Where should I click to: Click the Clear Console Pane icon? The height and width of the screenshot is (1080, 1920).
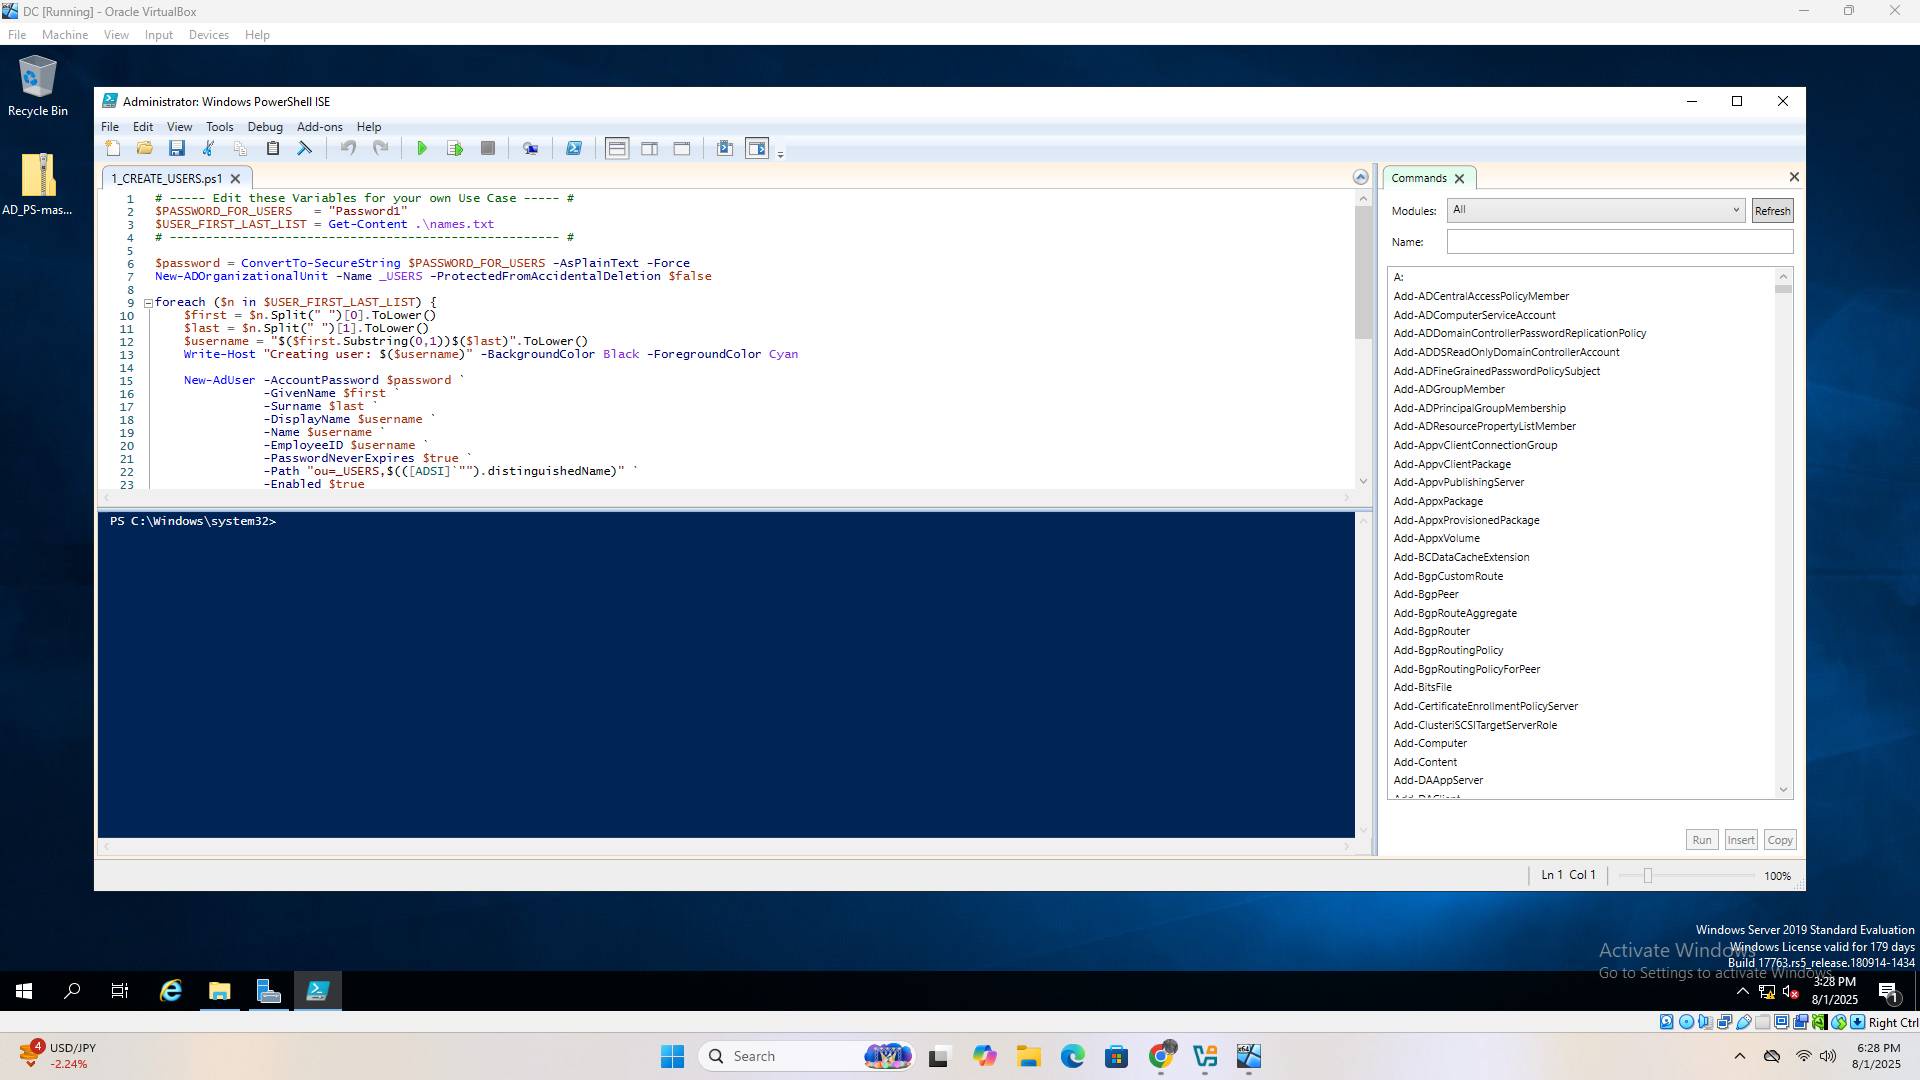305,149
